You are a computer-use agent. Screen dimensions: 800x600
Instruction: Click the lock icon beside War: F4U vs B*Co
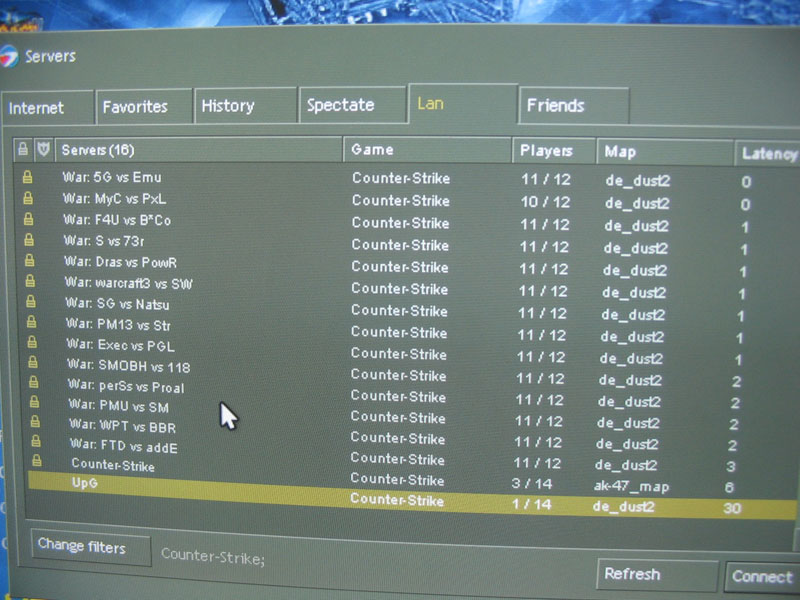coord(29,219)
